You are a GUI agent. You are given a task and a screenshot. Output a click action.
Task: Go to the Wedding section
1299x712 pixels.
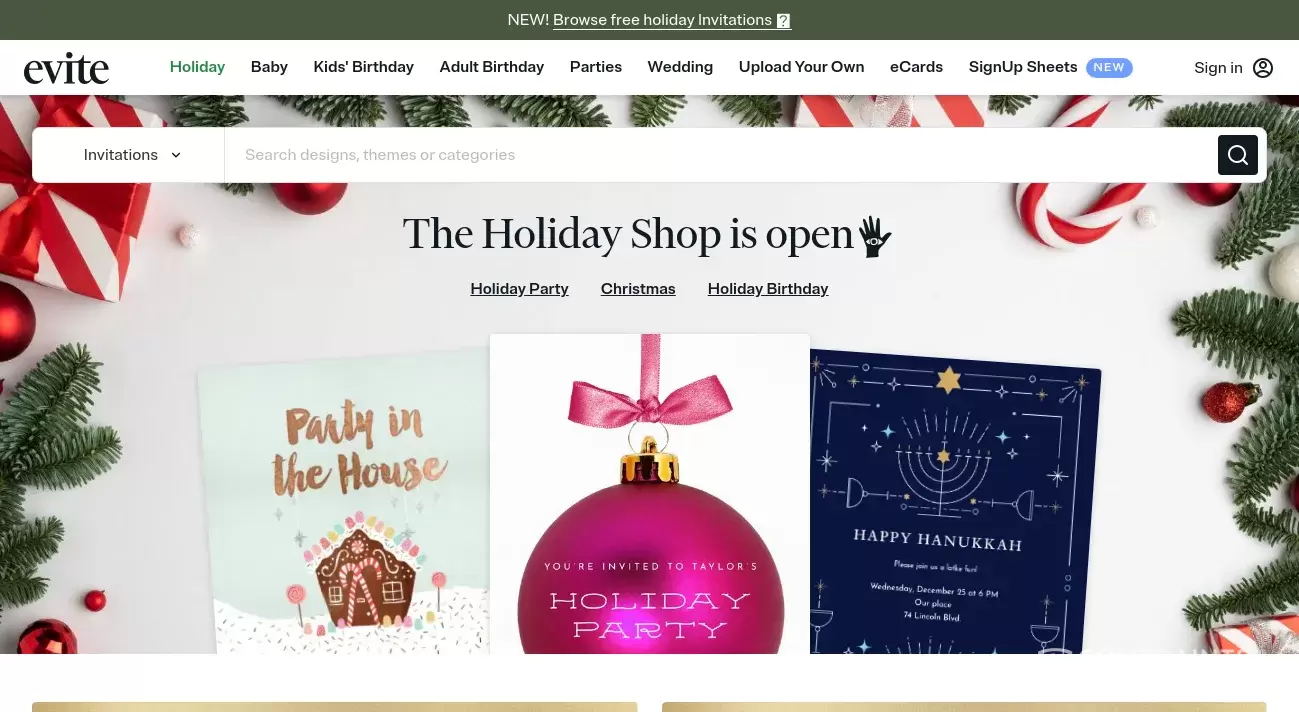pyautogui.click(x=680, y=67)
